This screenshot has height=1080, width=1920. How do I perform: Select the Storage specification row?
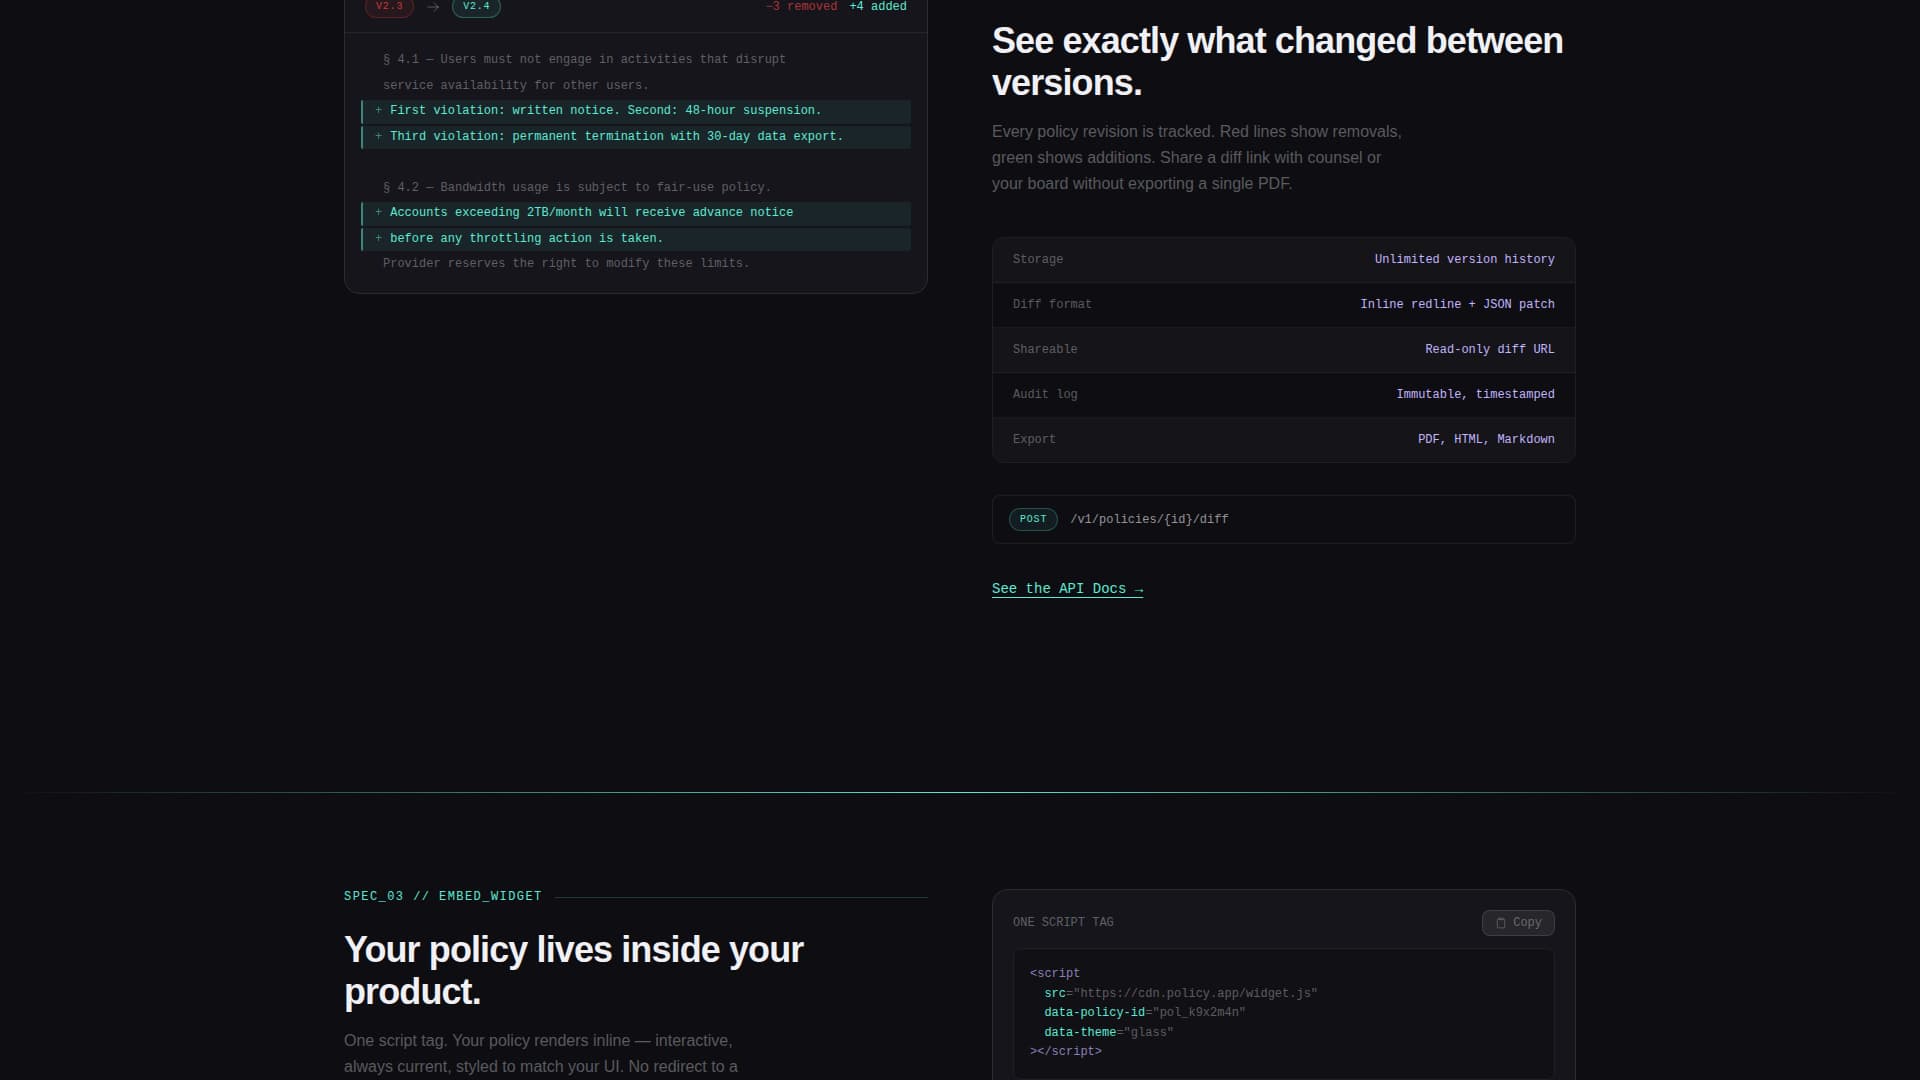click(1283, 260)
